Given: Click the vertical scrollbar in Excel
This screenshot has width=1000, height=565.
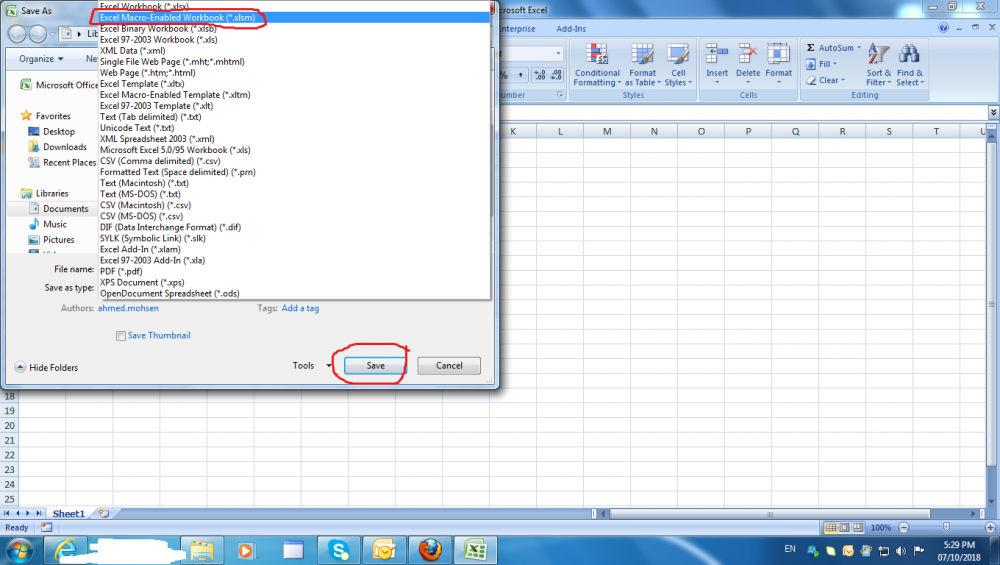Looking at the screenshot, I should click(x=992, y=304).
